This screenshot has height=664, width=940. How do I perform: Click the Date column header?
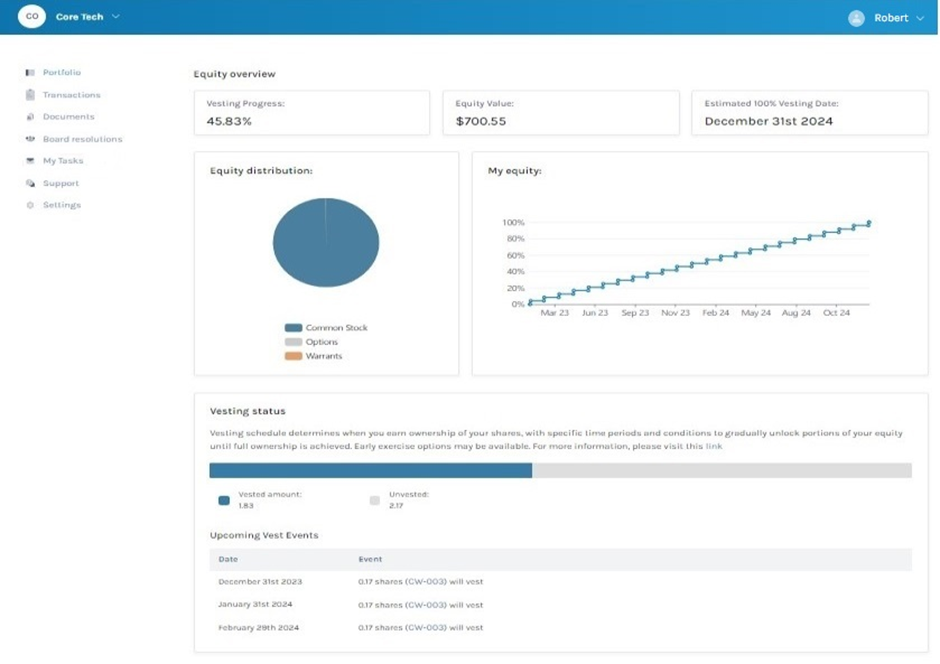point(228,559)
